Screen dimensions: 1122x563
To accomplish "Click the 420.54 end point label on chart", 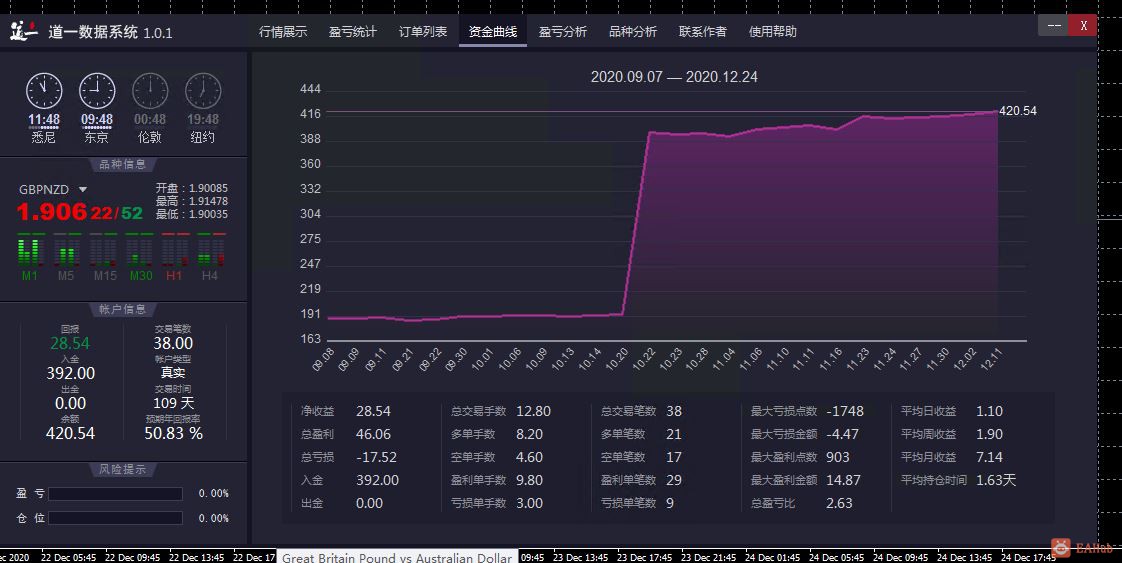I will (1018, 111).
